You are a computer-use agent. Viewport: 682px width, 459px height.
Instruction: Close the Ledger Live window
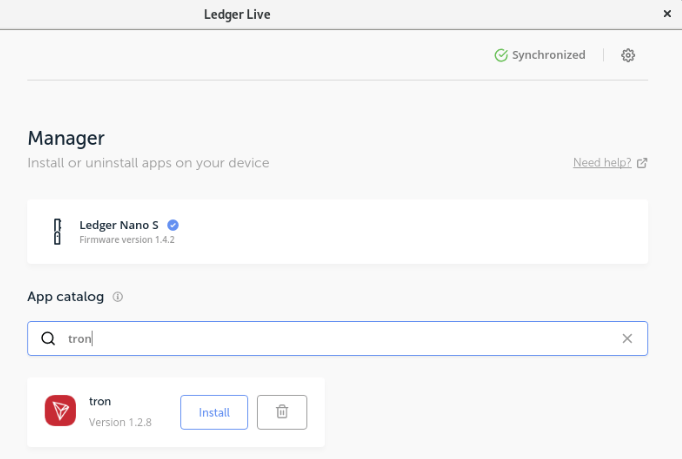pyautogui.click(x=667, y=14)
